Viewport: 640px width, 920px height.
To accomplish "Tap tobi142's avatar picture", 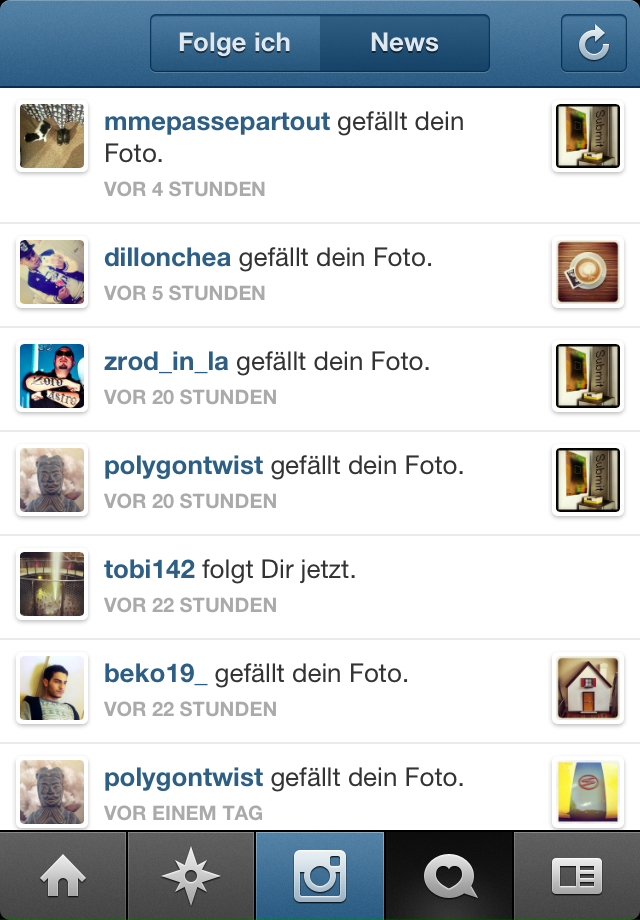I will tap(52, 584).
